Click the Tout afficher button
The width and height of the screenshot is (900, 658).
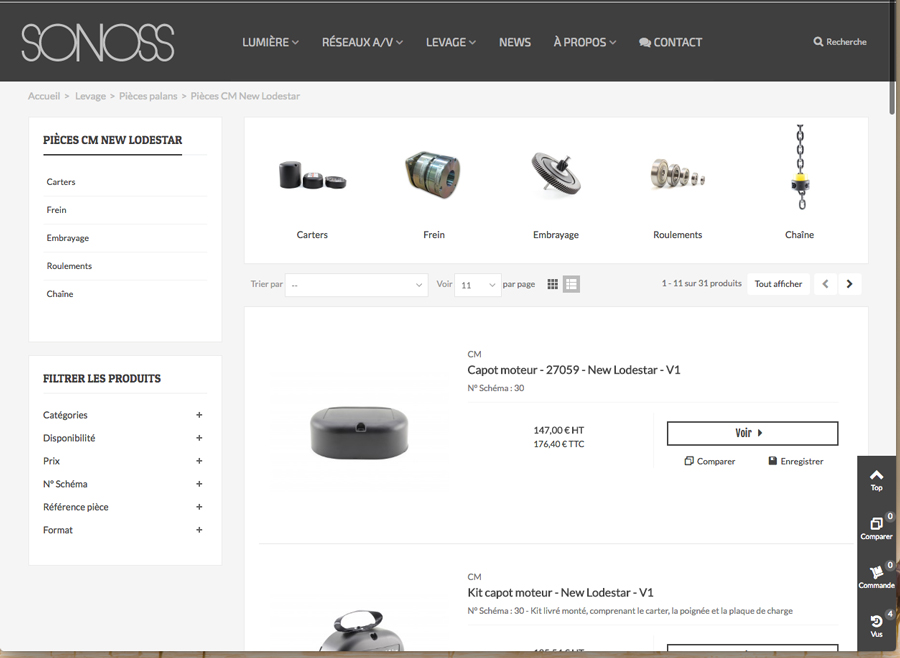778,284
